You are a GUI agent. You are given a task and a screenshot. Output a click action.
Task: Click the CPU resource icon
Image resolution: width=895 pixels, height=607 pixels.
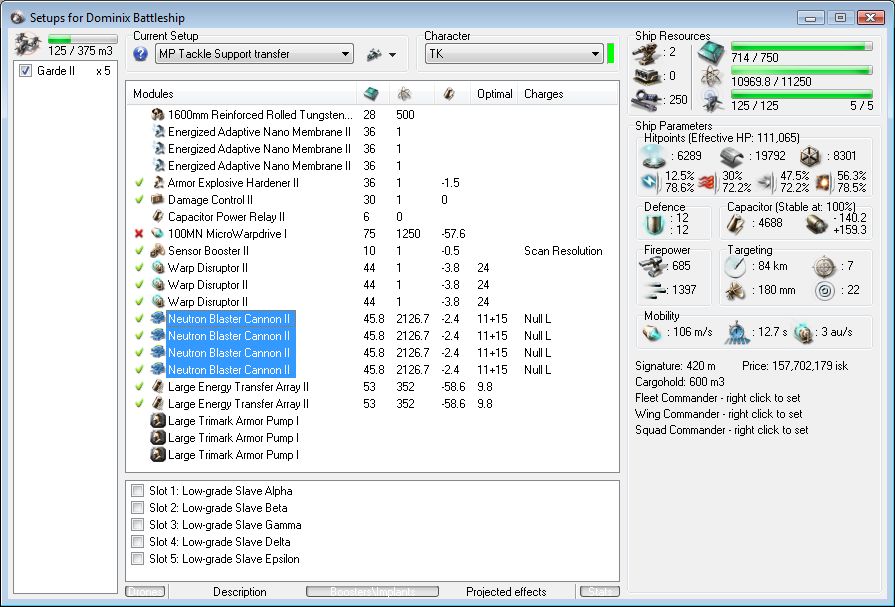[711, 53]
